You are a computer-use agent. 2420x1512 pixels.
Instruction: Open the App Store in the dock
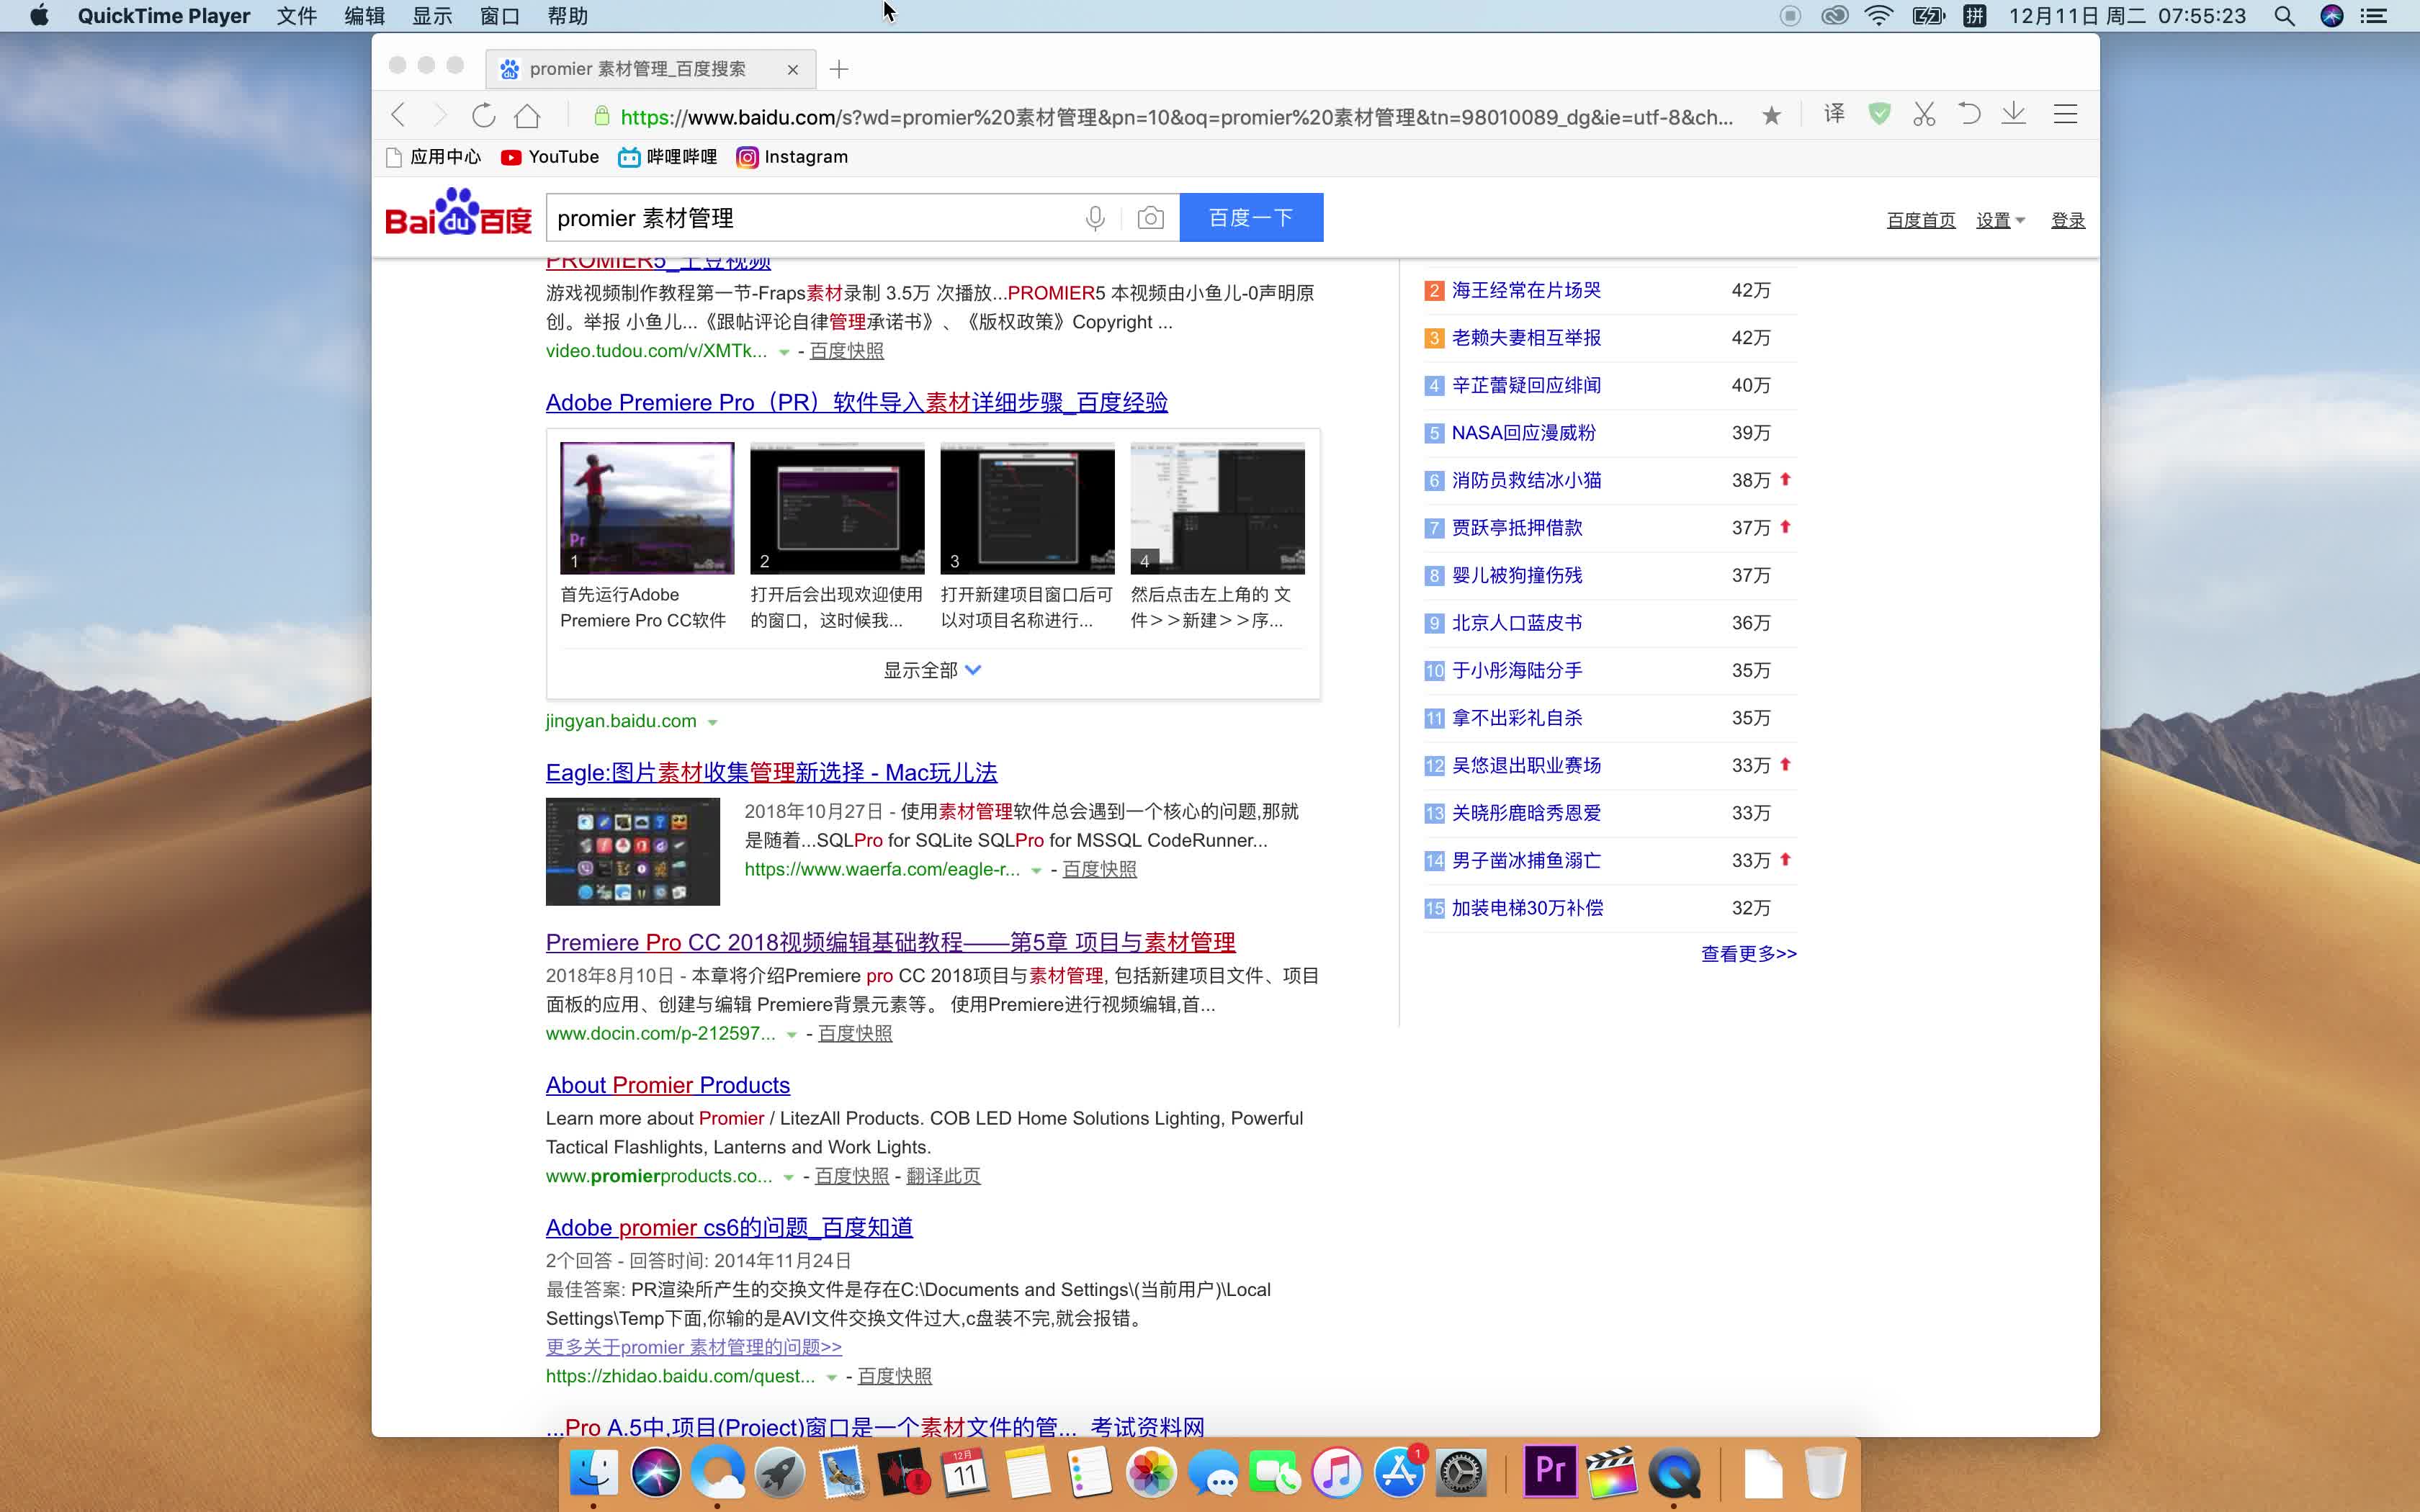[x=1399, y=1472]
